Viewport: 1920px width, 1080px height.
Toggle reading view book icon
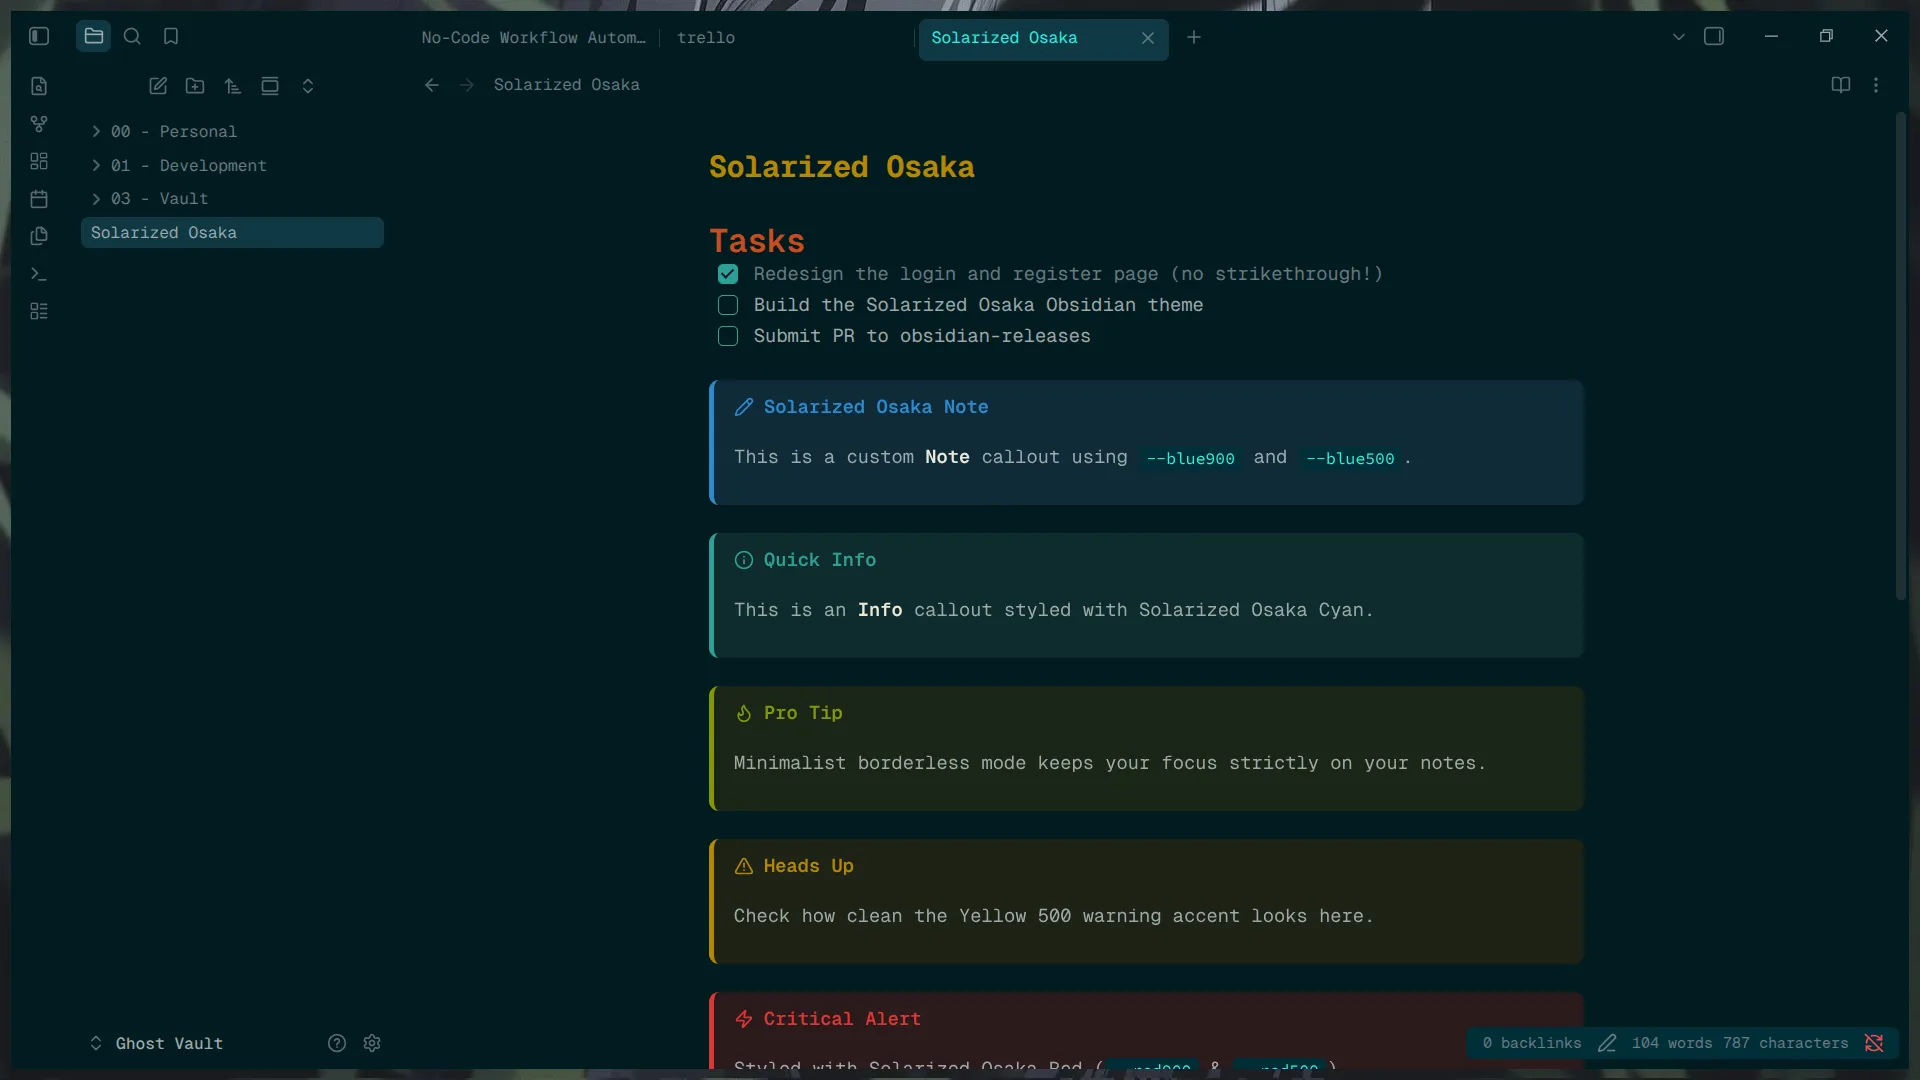1841,85
